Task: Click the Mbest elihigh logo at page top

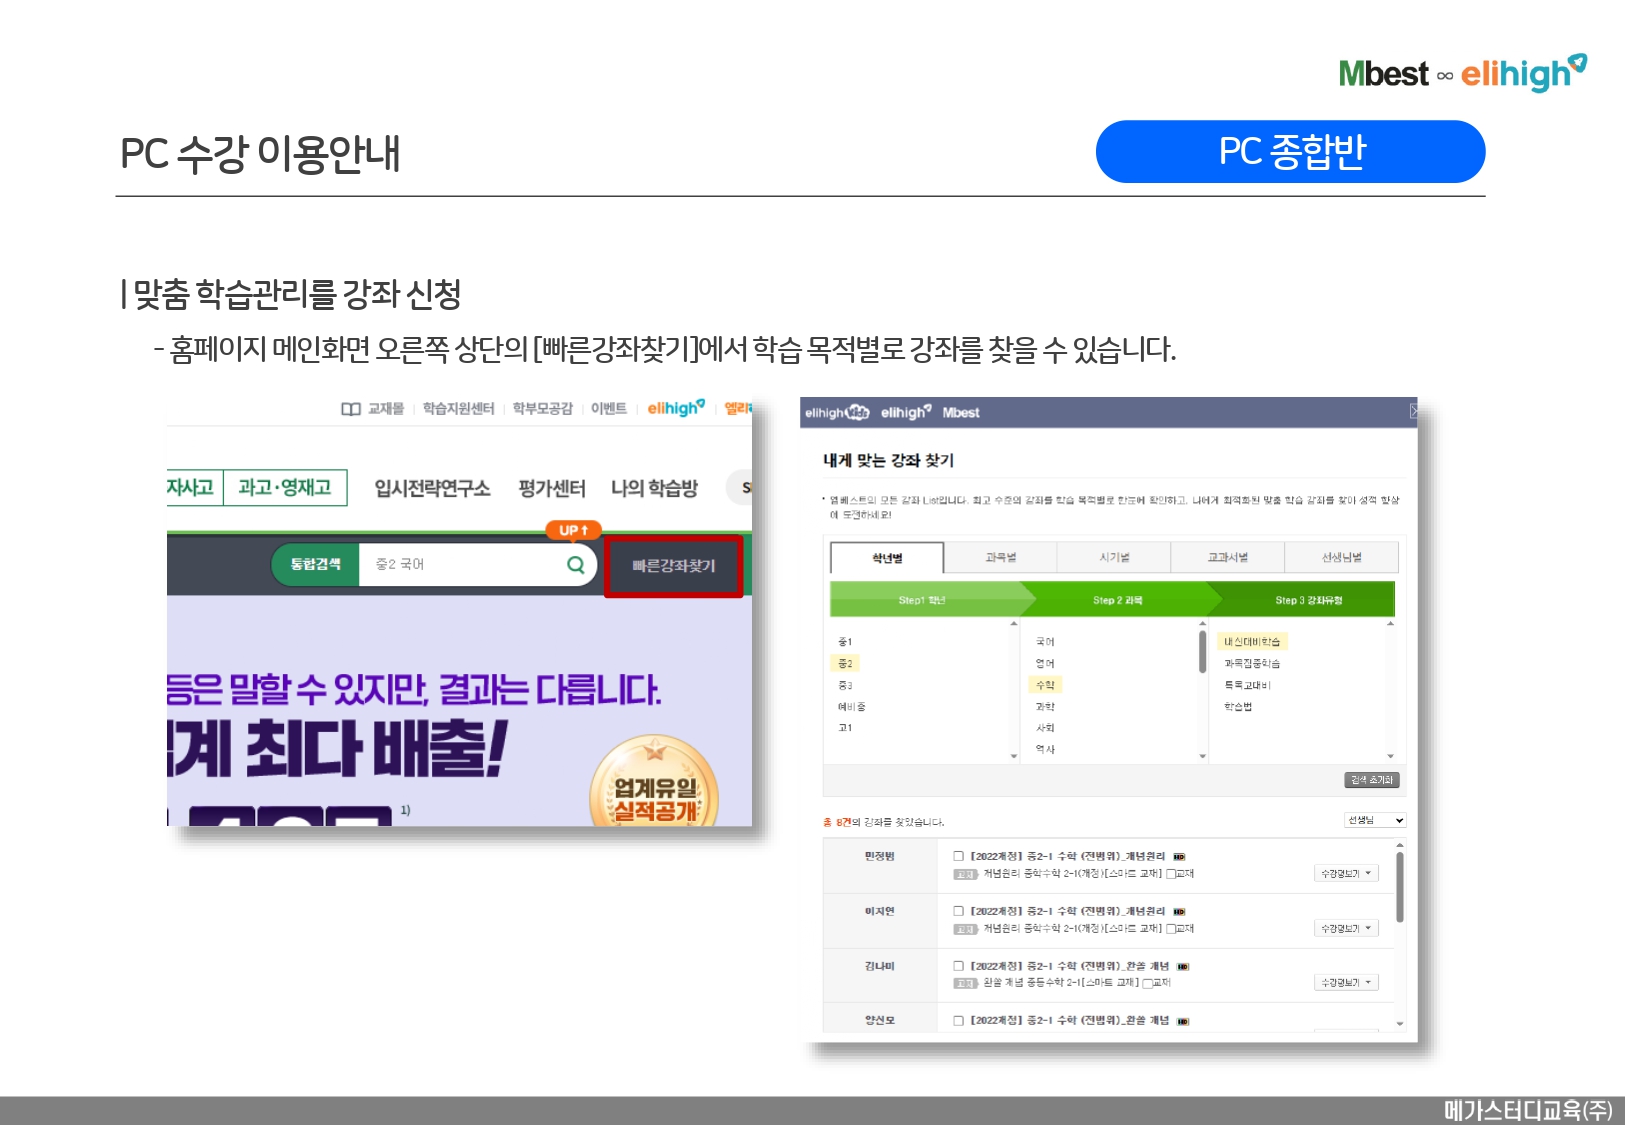Action: (x=1462, y=74)
